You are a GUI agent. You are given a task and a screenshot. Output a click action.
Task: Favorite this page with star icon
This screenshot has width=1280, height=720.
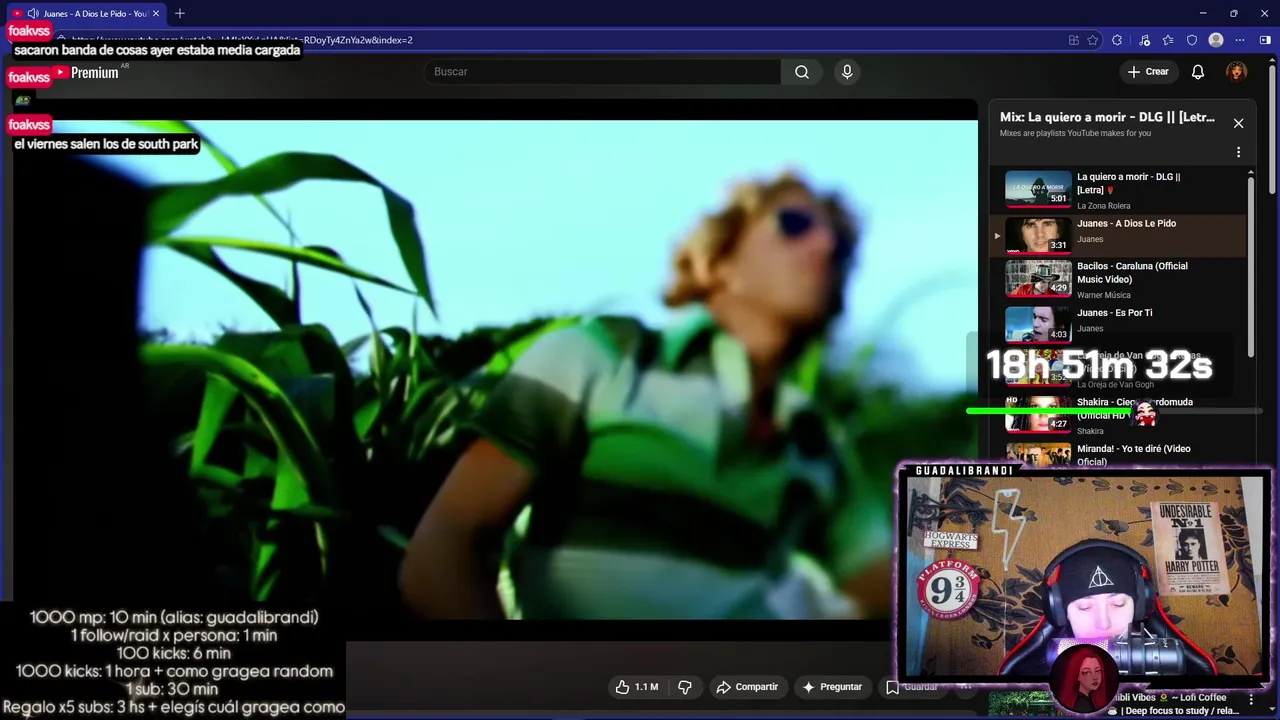[1093, 40]
